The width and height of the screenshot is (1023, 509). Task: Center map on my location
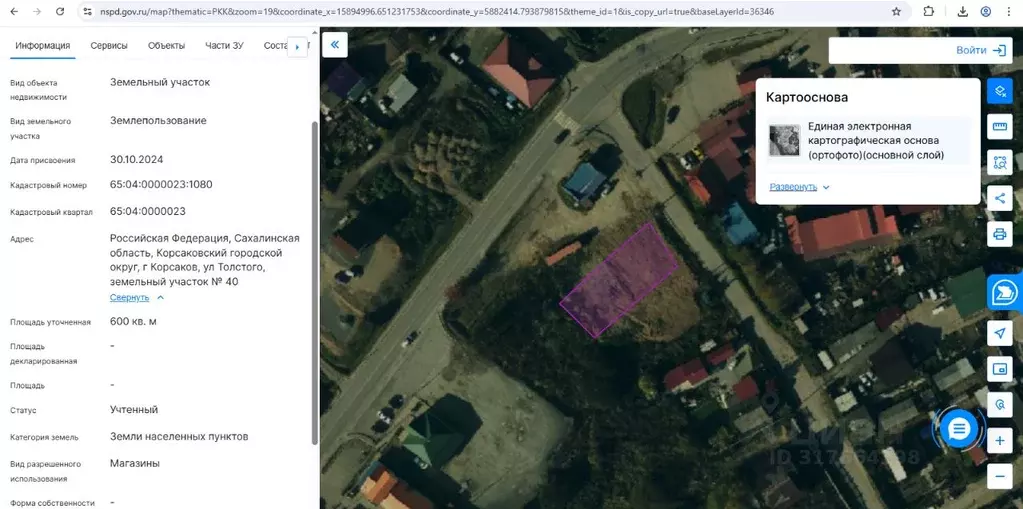click(999, 333)
